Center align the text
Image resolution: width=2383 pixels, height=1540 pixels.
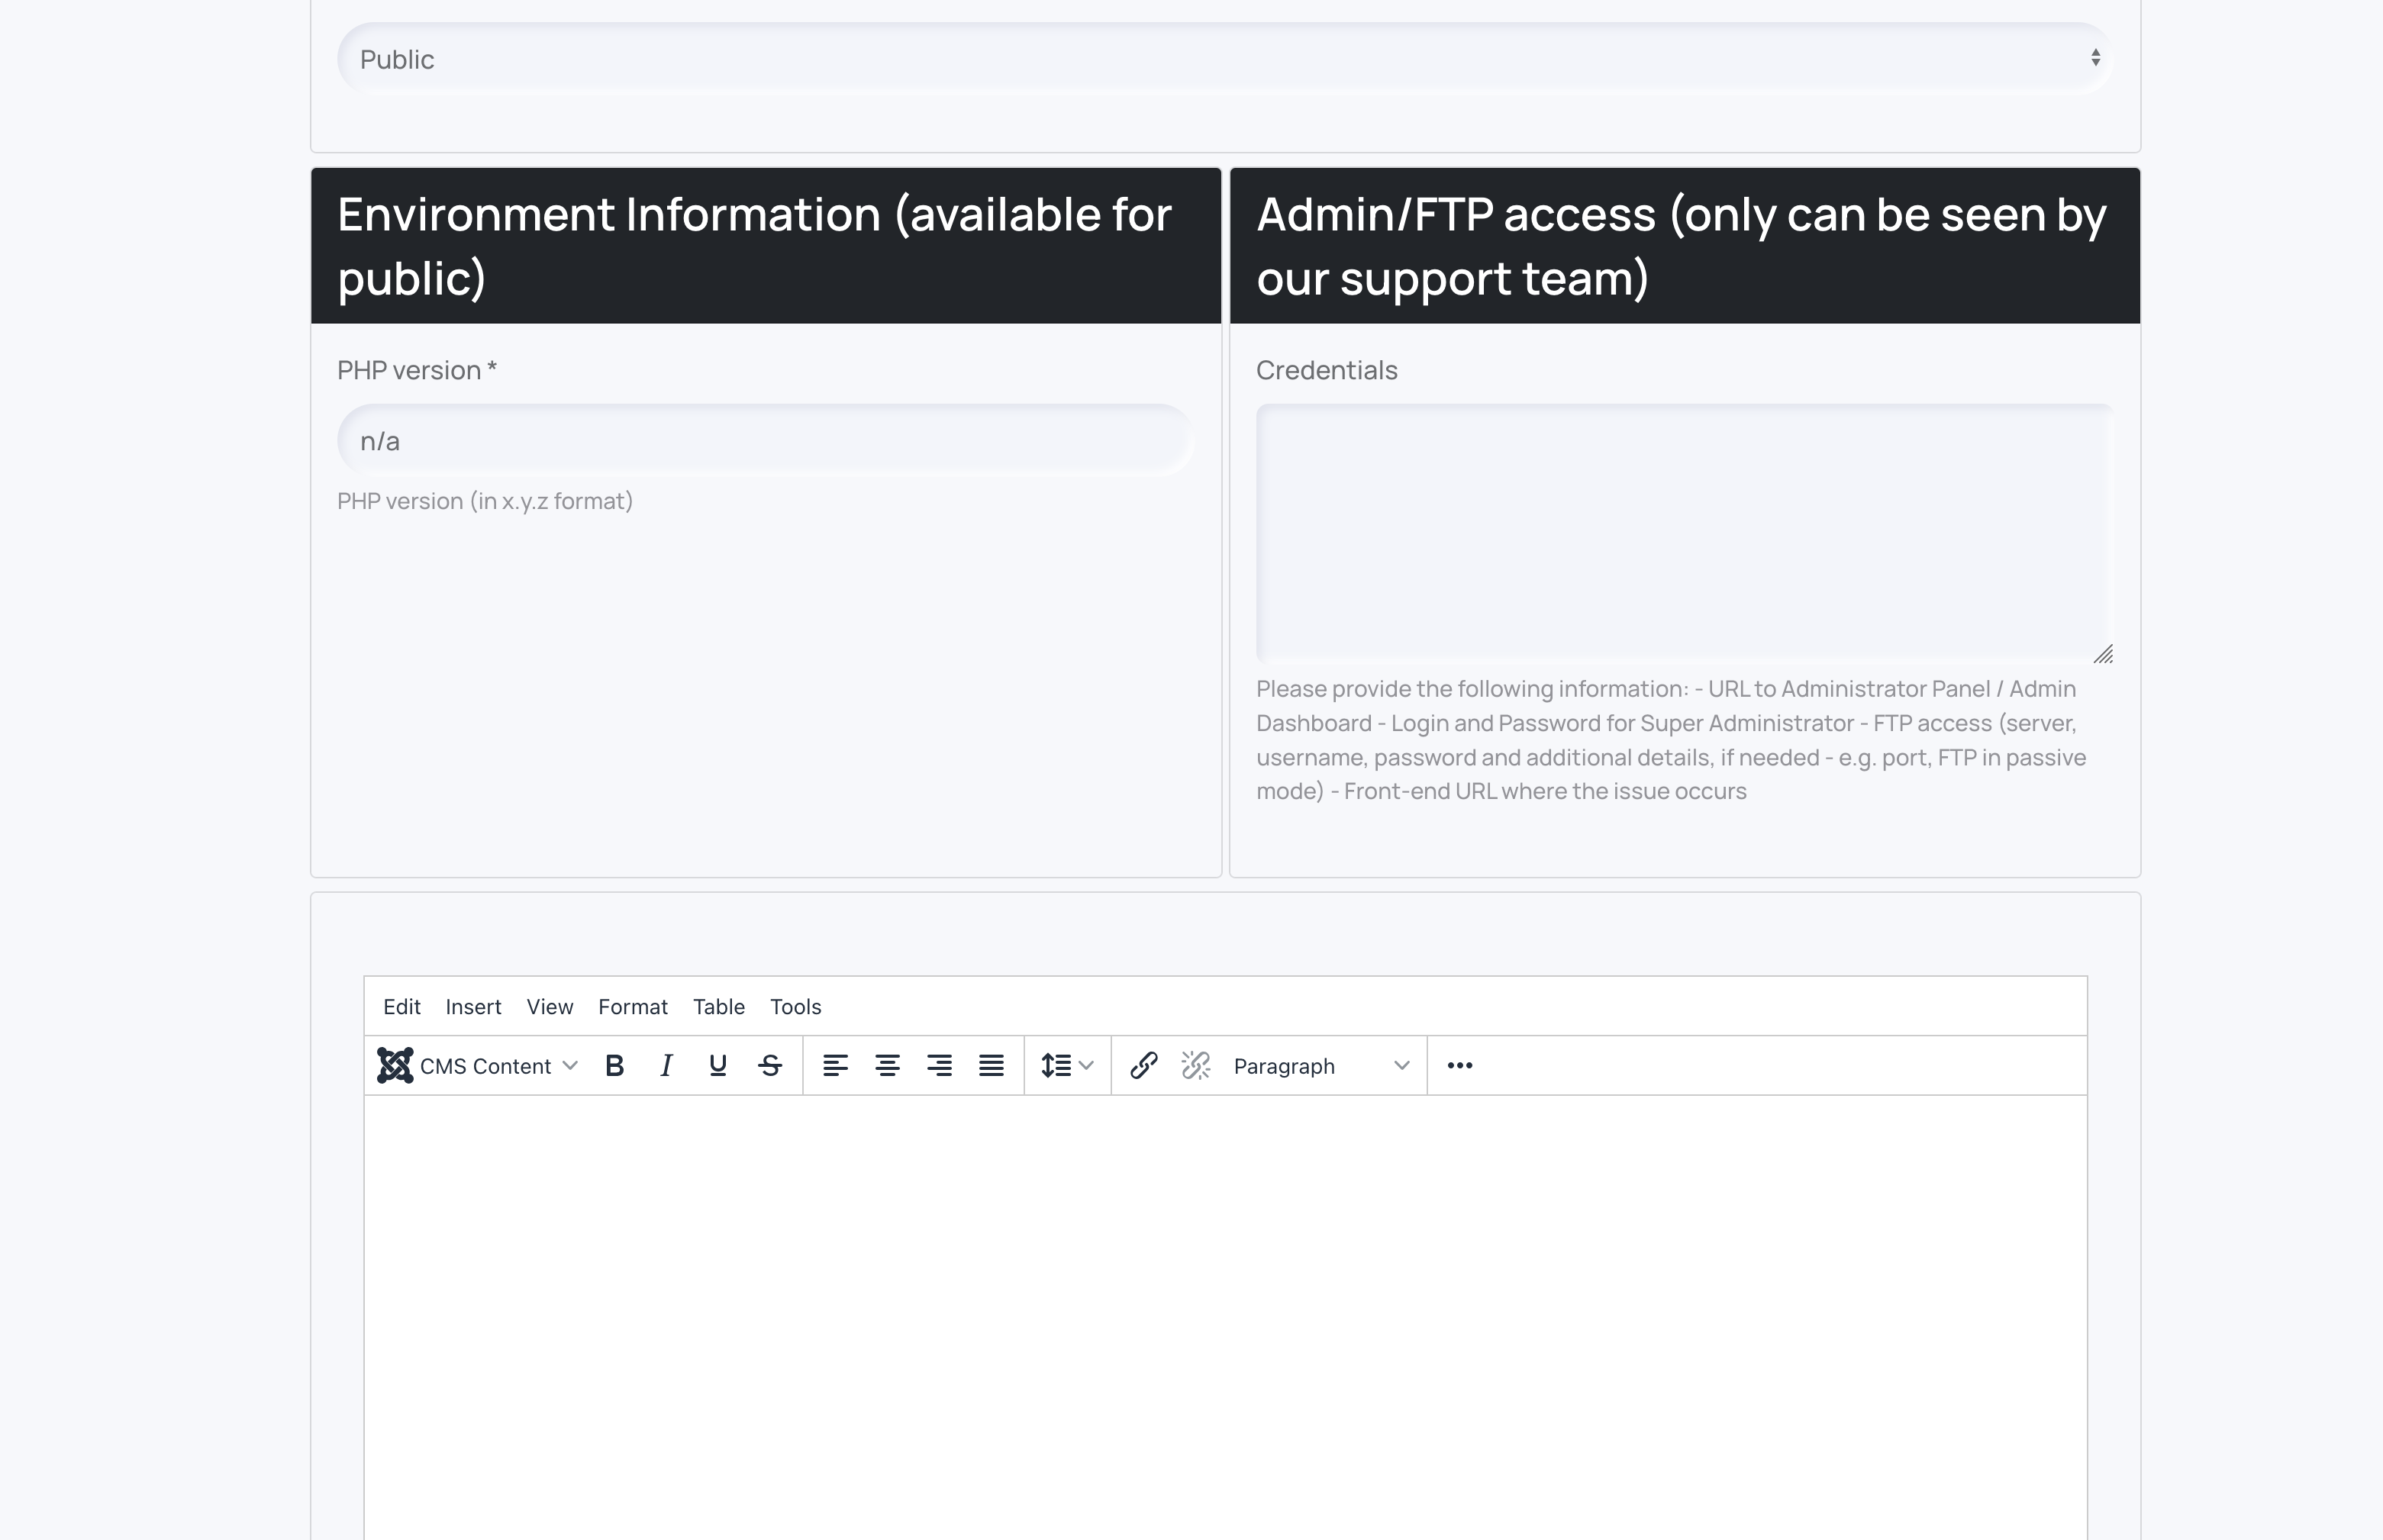[x=887, y=1066]
